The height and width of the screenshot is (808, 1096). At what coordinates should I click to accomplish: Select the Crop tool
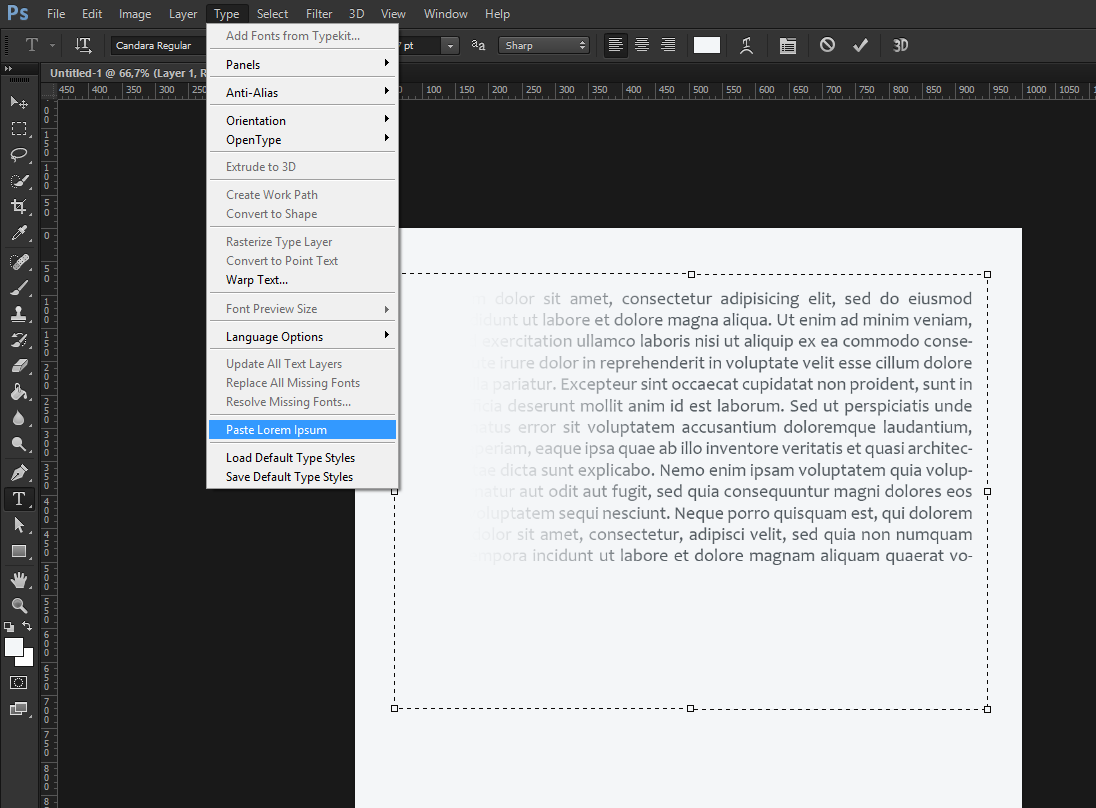tap(19, 207)
